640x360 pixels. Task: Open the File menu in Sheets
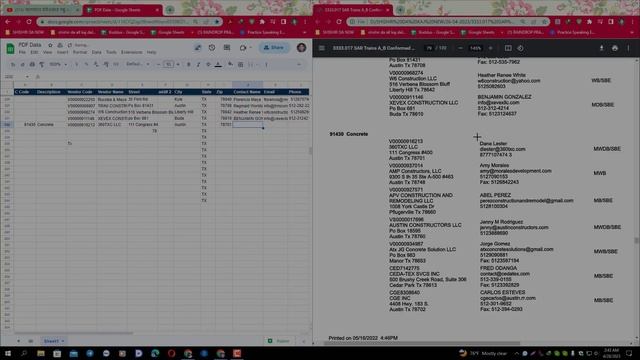coord(22,53)
